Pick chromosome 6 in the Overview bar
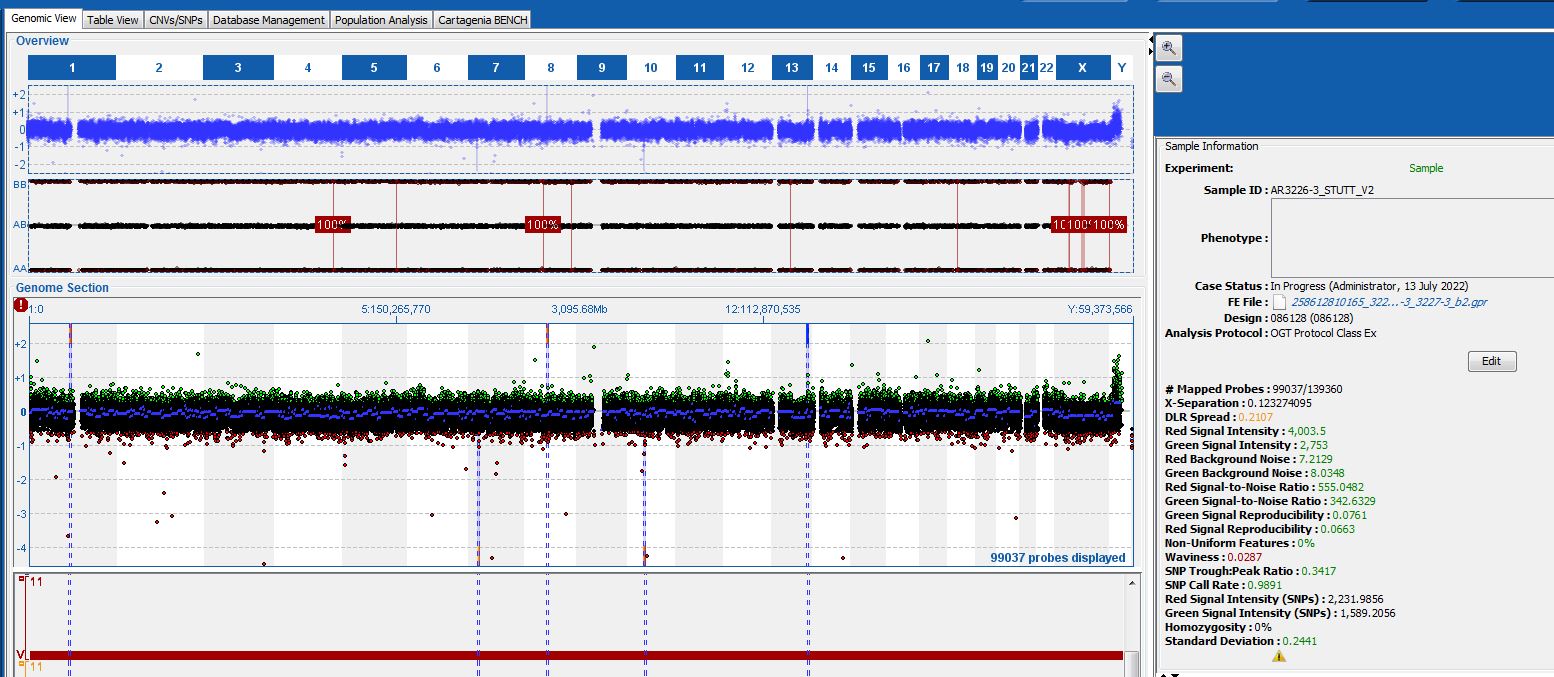 point(437,68)
